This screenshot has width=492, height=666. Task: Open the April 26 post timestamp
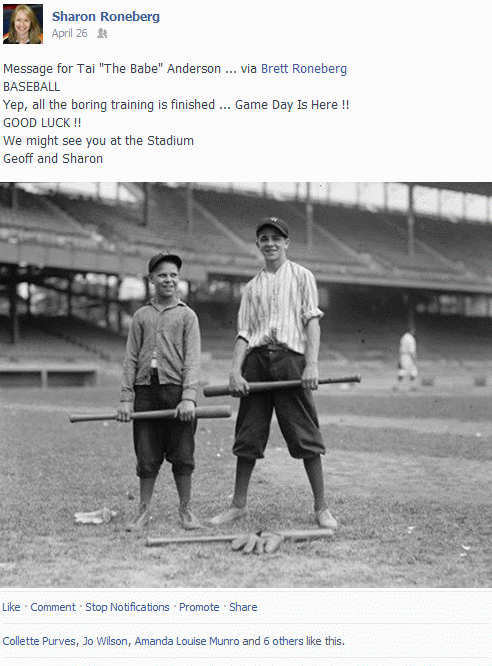click(x=70, y=33)
